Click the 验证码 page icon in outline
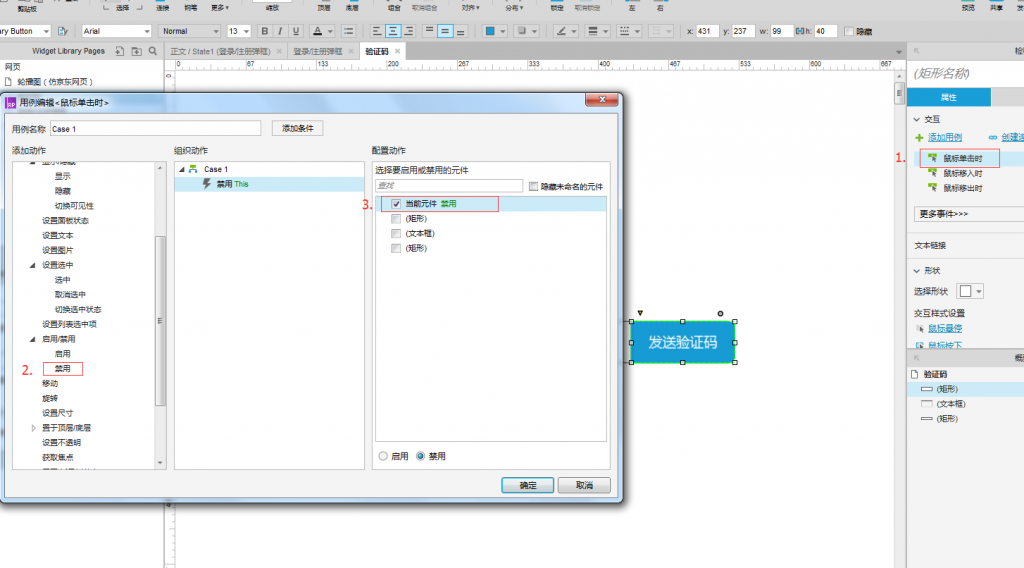Image resolution: width=1024 pixels, height=568 pixels. click(915, 374)
